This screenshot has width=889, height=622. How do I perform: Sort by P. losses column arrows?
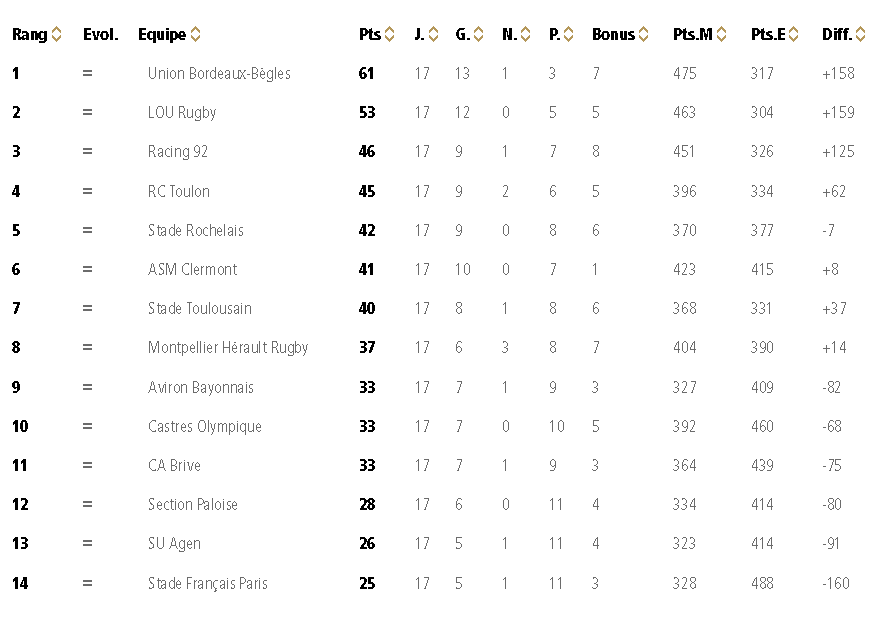click(569, 35)
